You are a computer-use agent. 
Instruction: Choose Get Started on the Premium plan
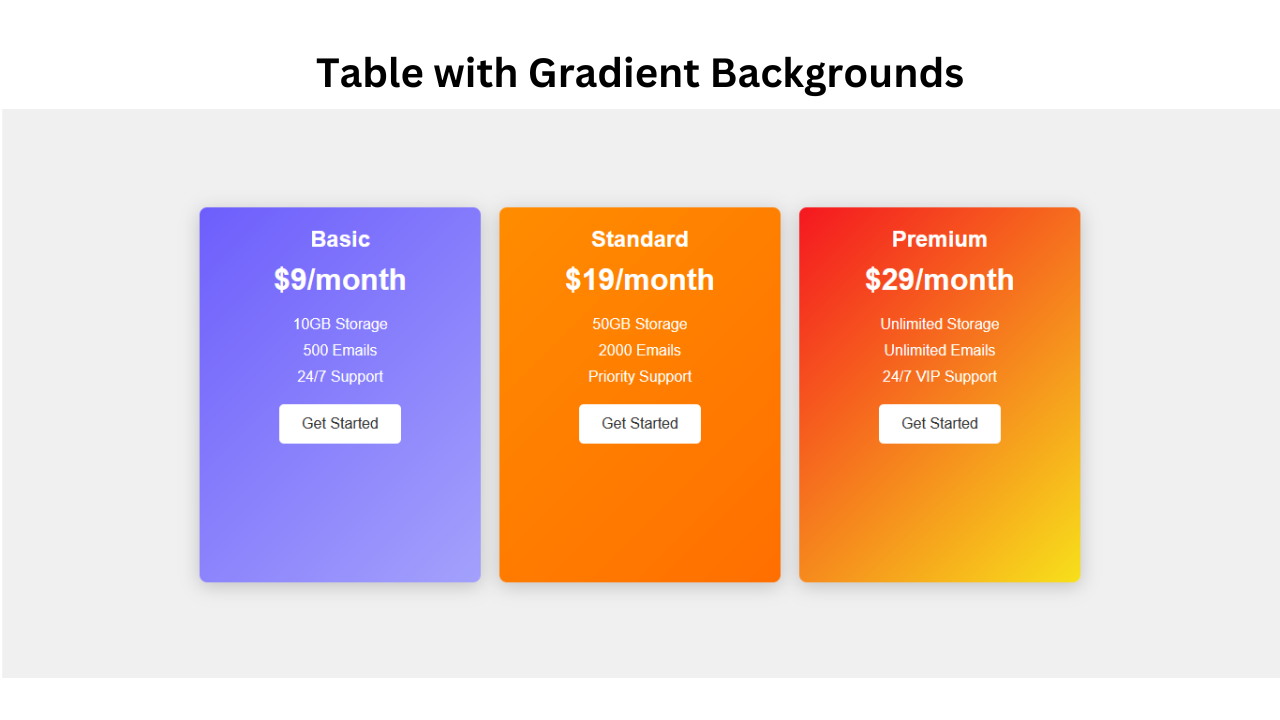[x=939, y=424]
